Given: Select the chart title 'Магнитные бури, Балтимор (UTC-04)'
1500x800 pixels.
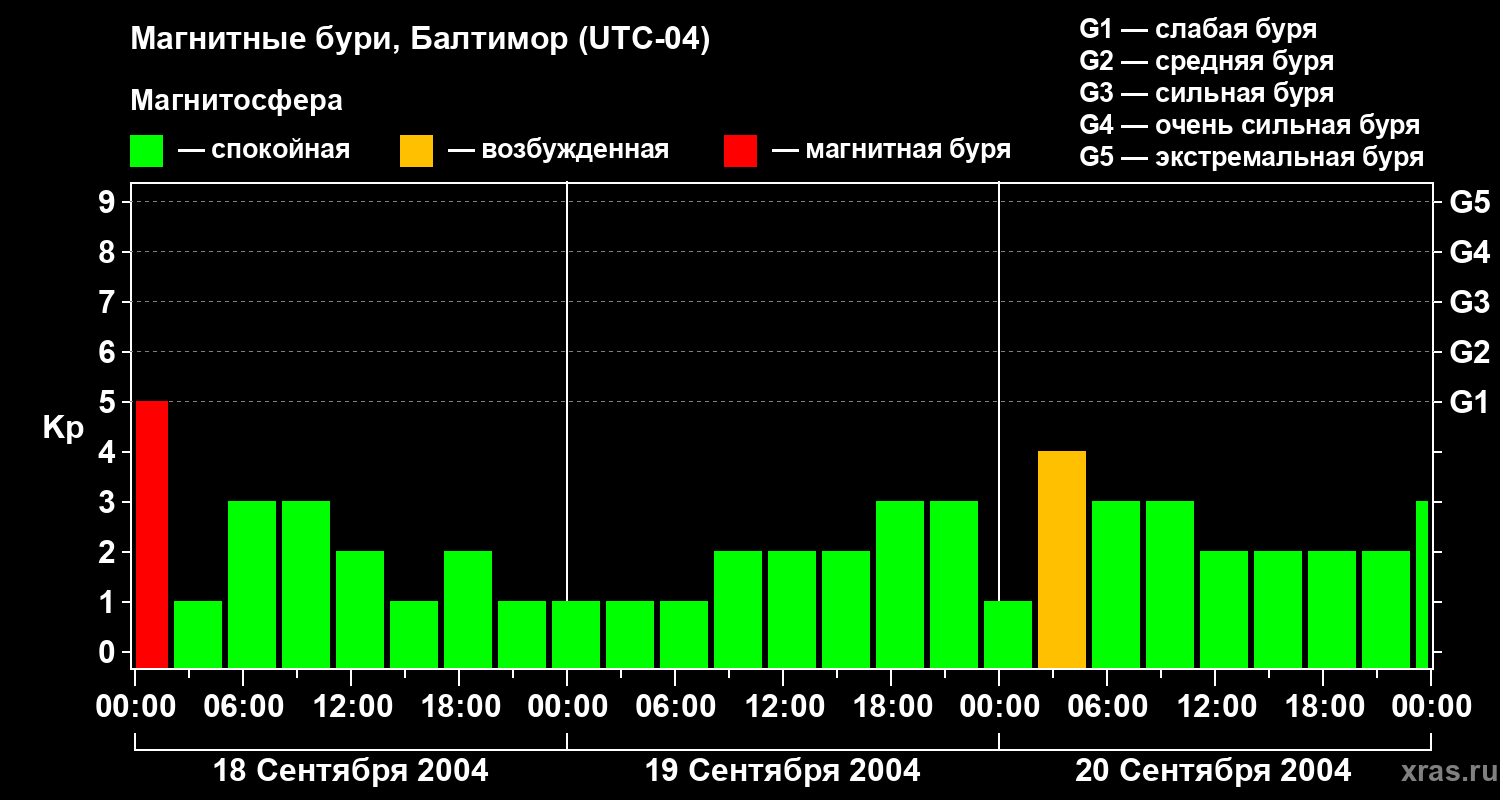Looking at the screenshot, I should 420,41.
